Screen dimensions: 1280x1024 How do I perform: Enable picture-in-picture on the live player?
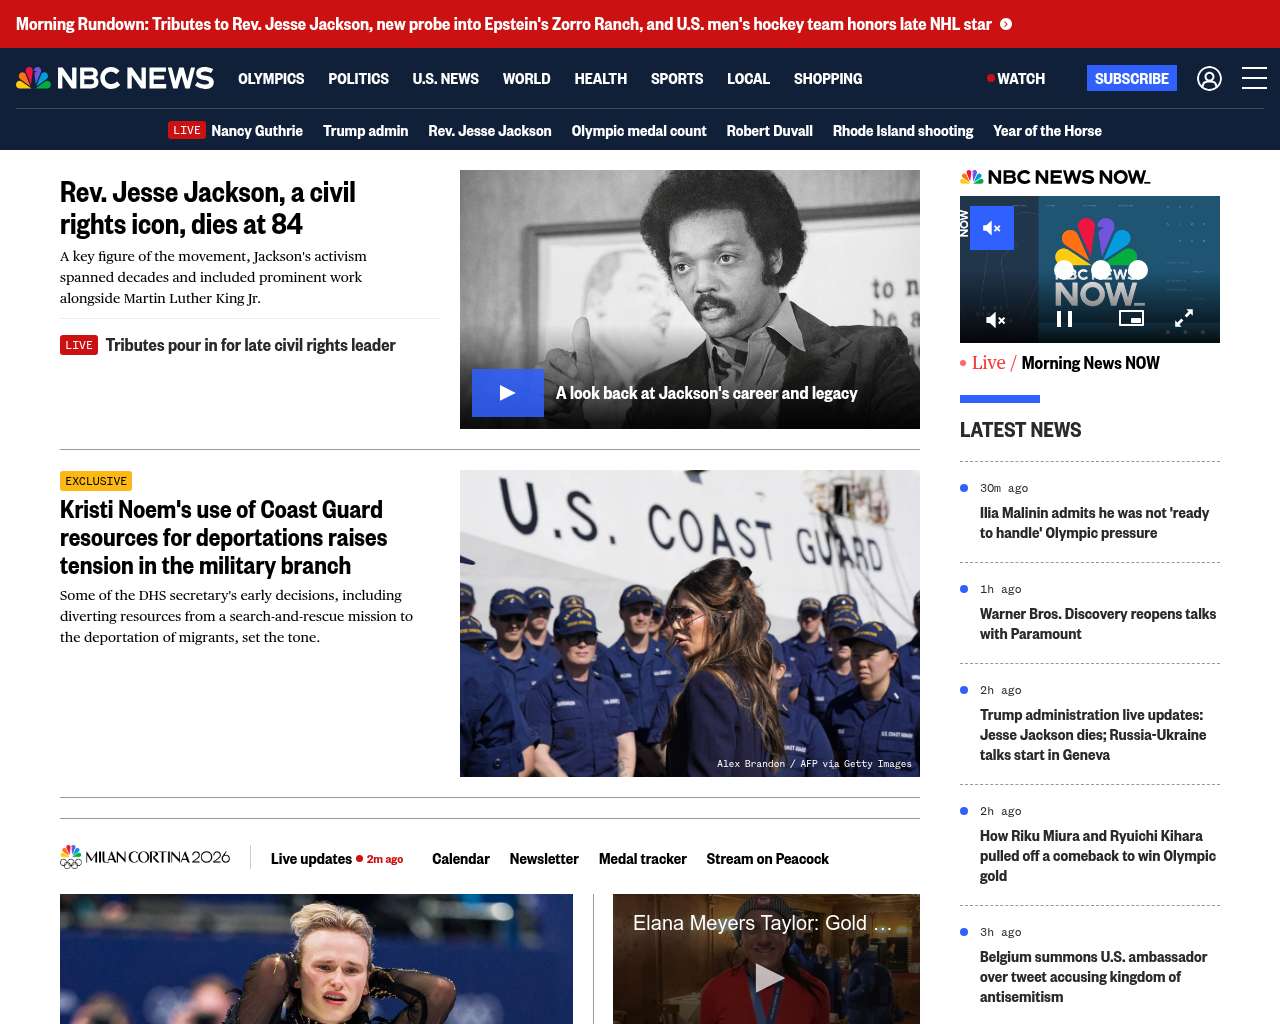1131,318
